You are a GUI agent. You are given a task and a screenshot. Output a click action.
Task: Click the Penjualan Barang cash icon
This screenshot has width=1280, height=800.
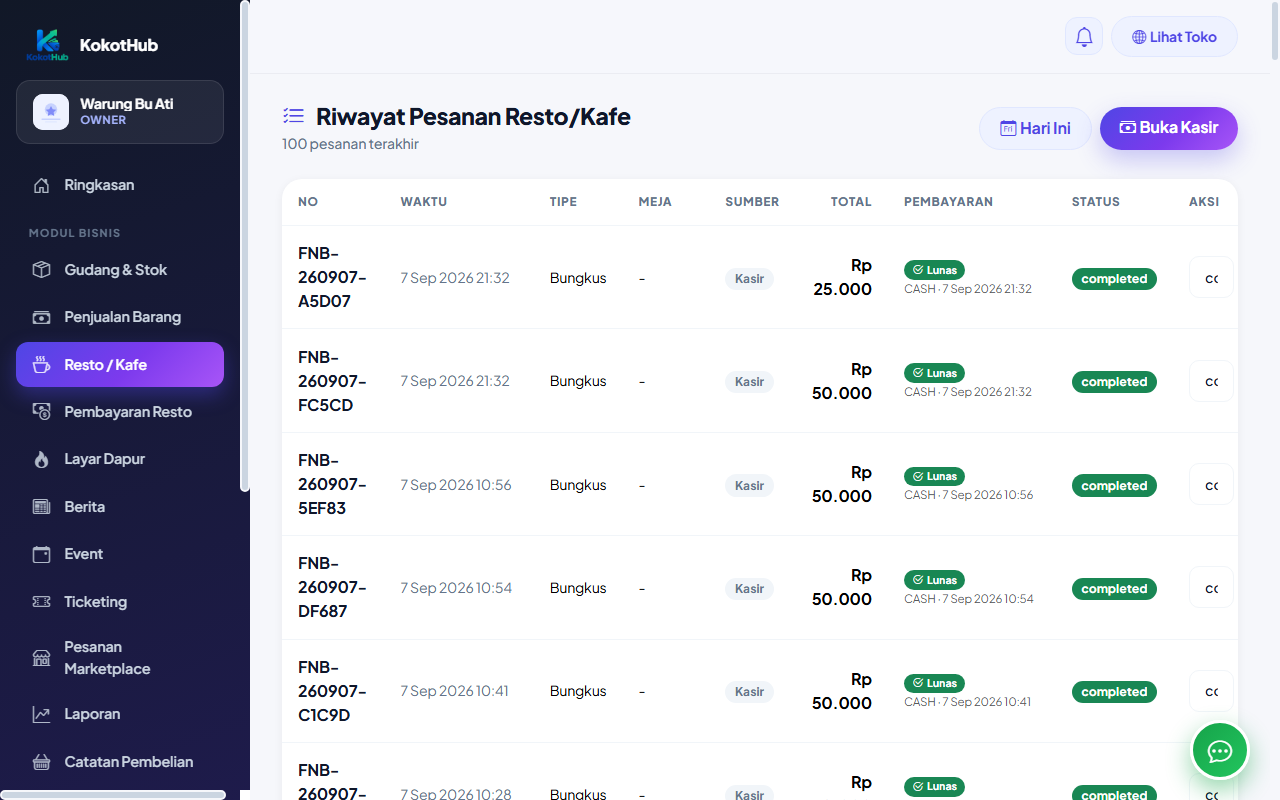pyautogui.click(x=41, y=317)
